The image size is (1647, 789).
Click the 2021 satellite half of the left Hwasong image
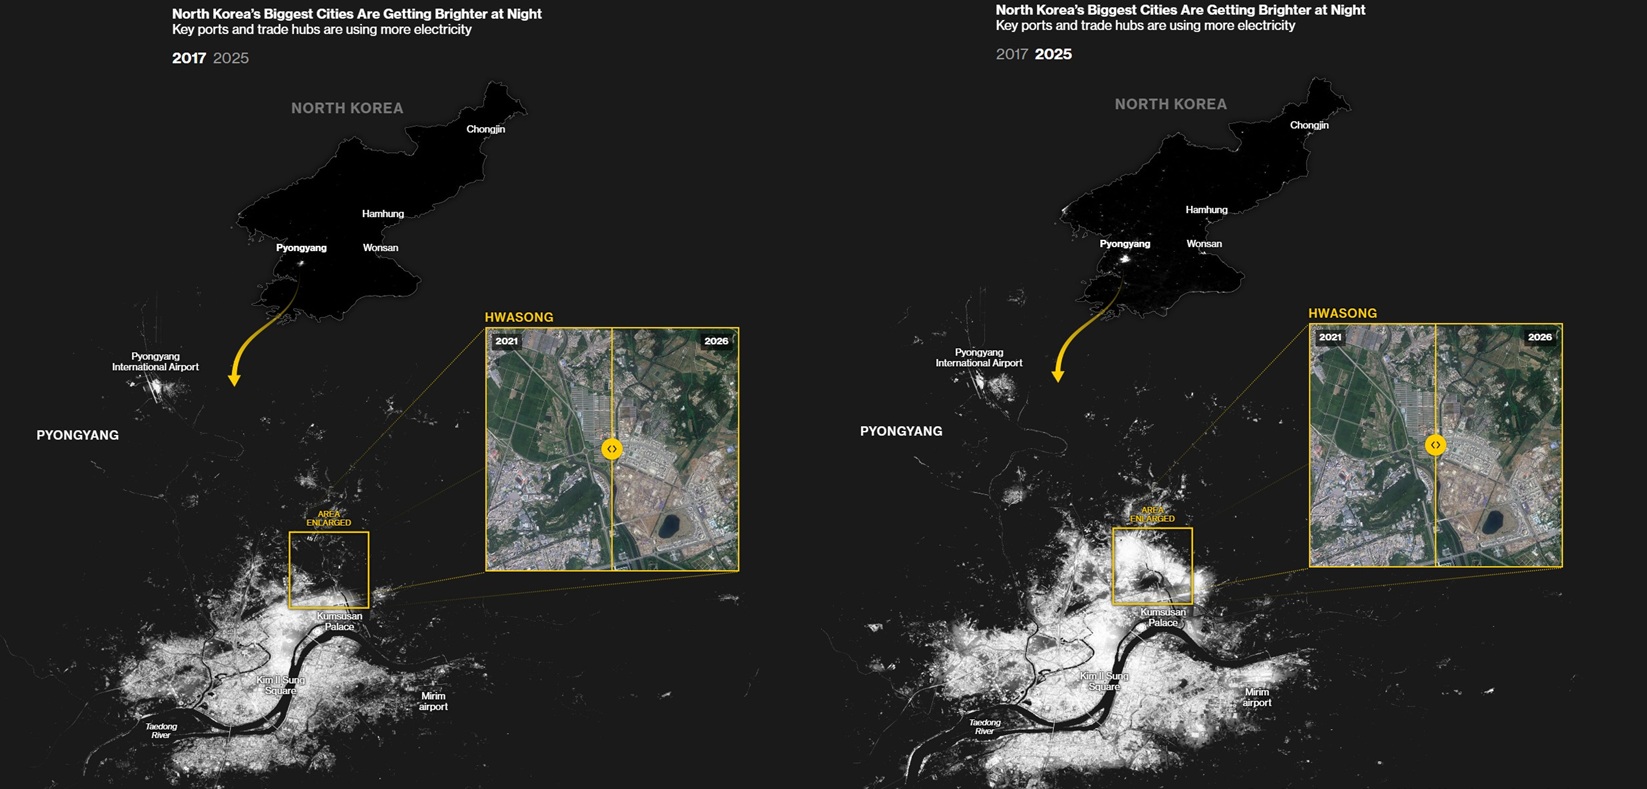(x=549, y=449)
